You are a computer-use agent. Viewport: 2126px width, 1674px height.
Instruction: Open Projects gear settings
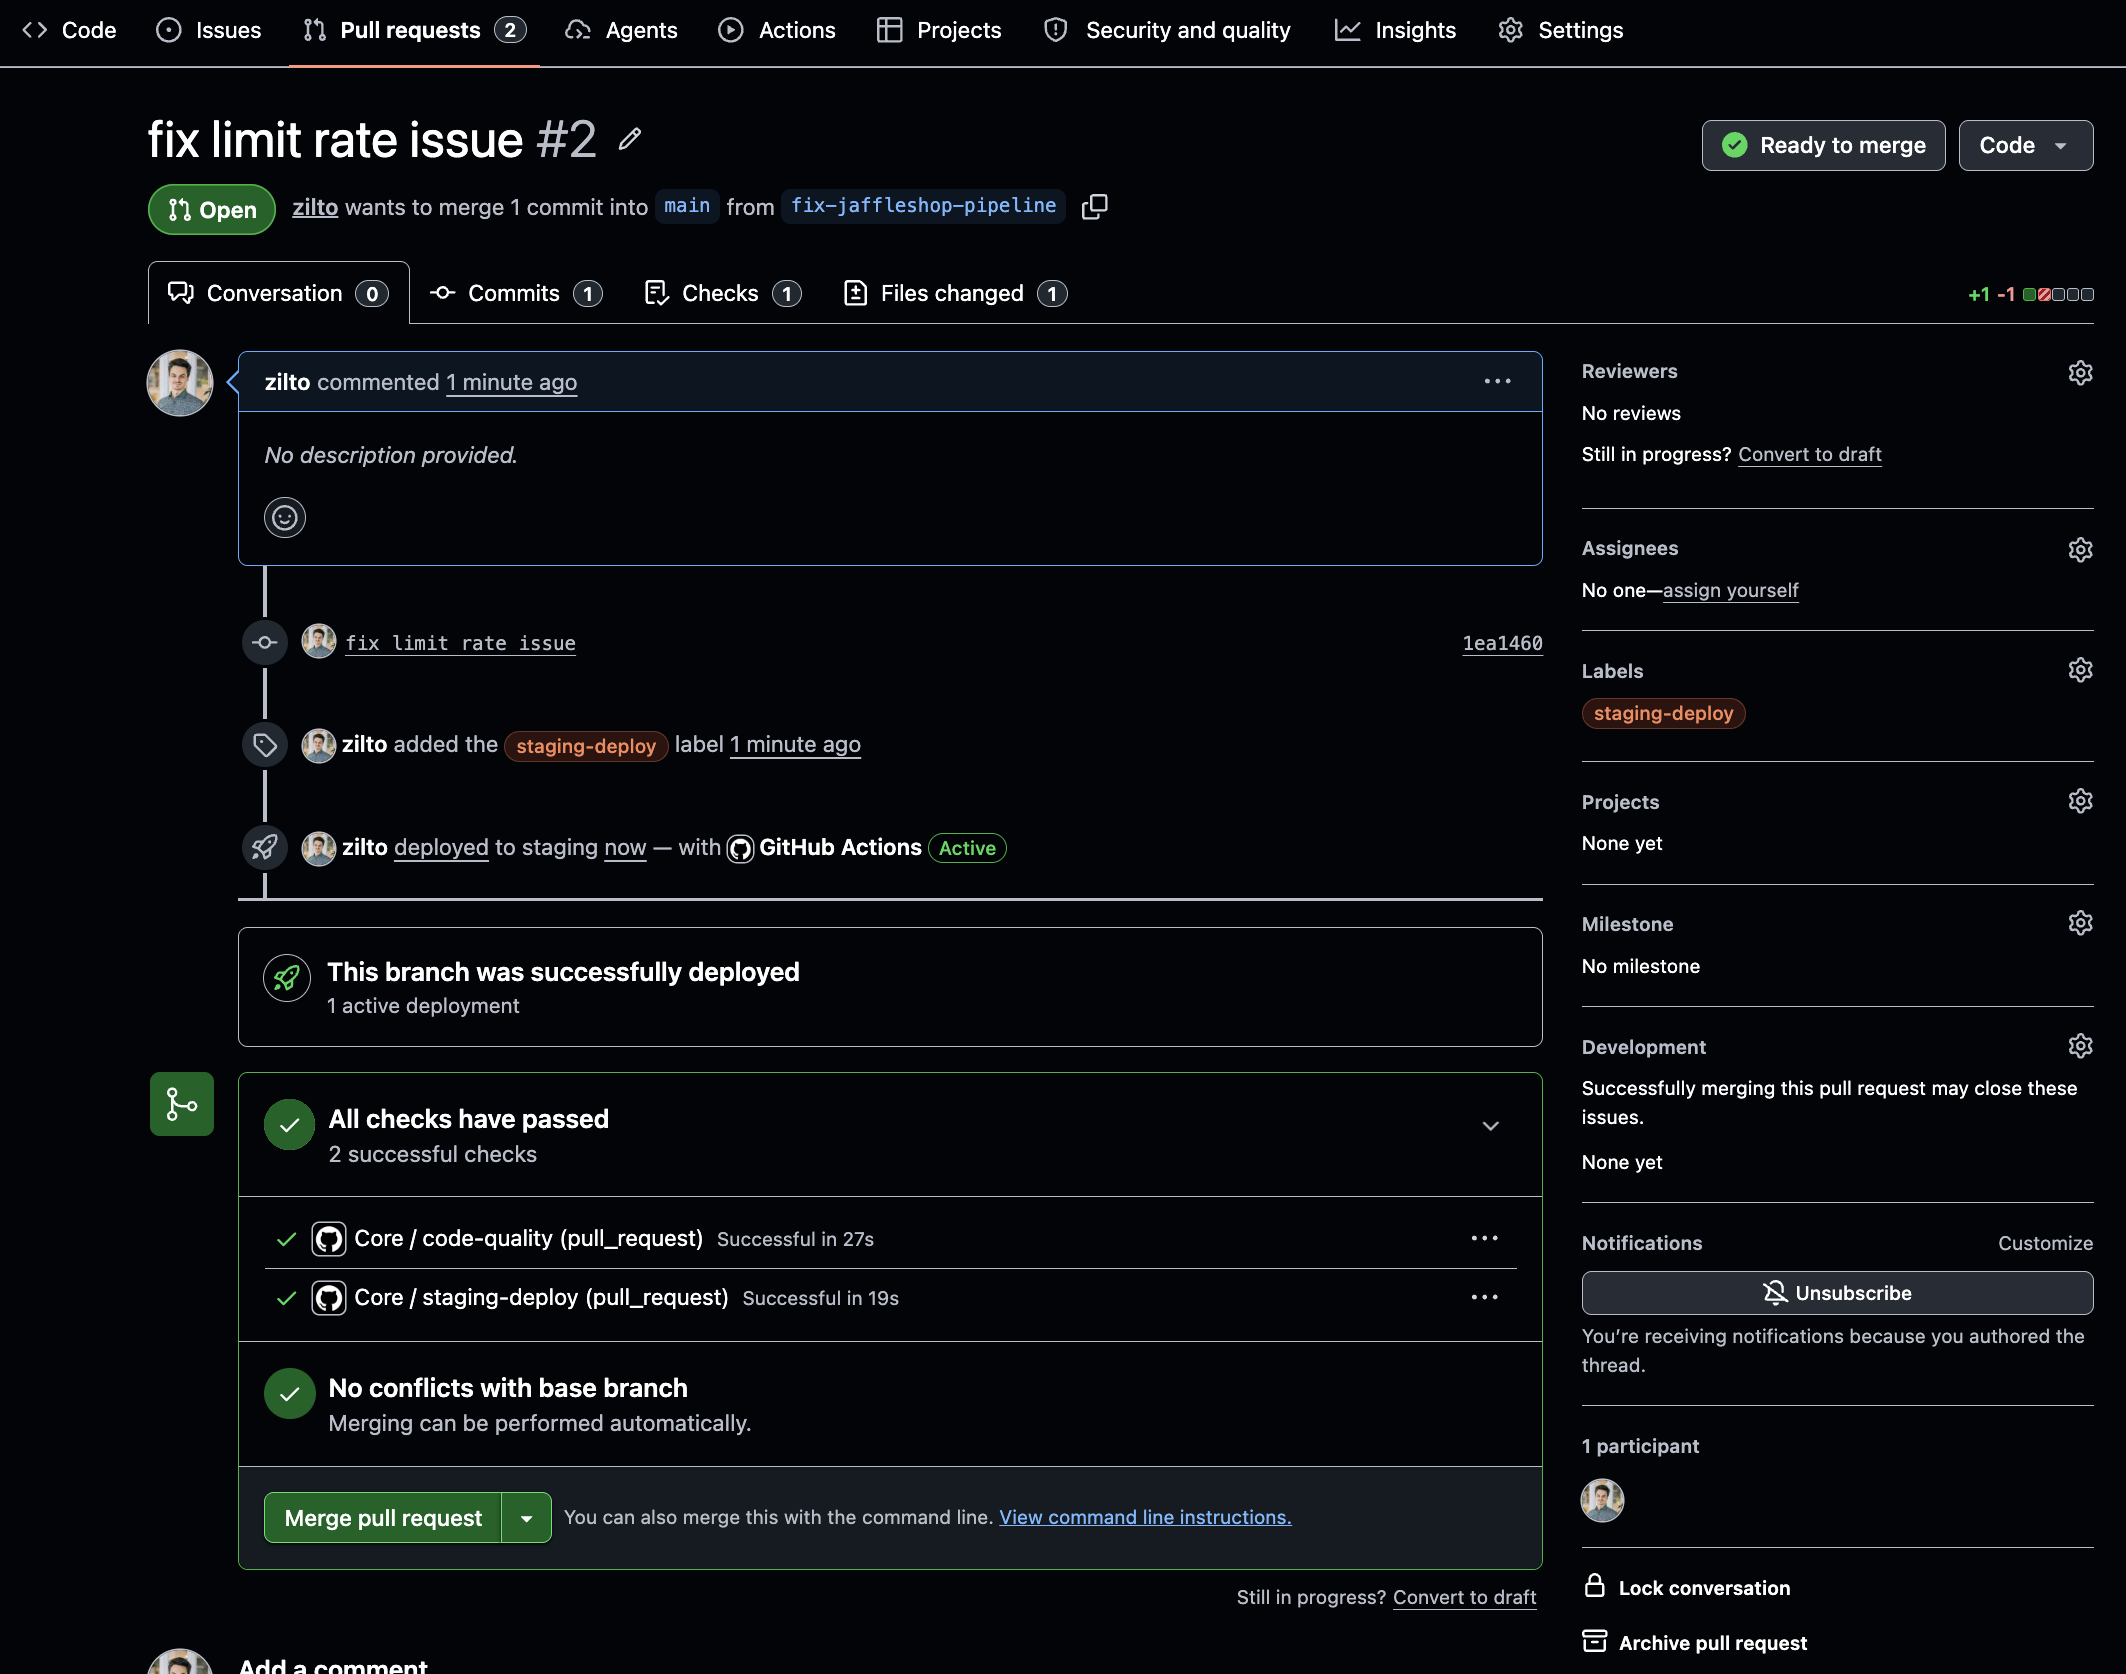click(x=2080, y=801)
